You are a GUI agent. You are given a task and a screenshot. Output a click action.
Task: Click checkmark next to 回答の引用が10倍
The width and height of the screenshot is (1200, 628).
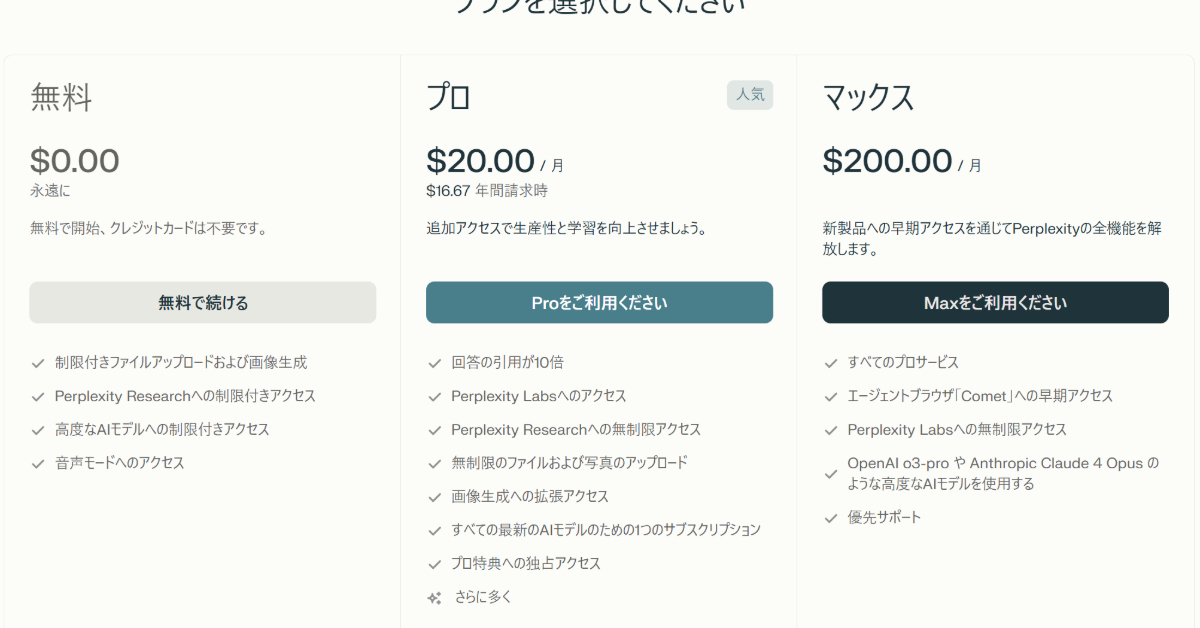pos(434,363)
